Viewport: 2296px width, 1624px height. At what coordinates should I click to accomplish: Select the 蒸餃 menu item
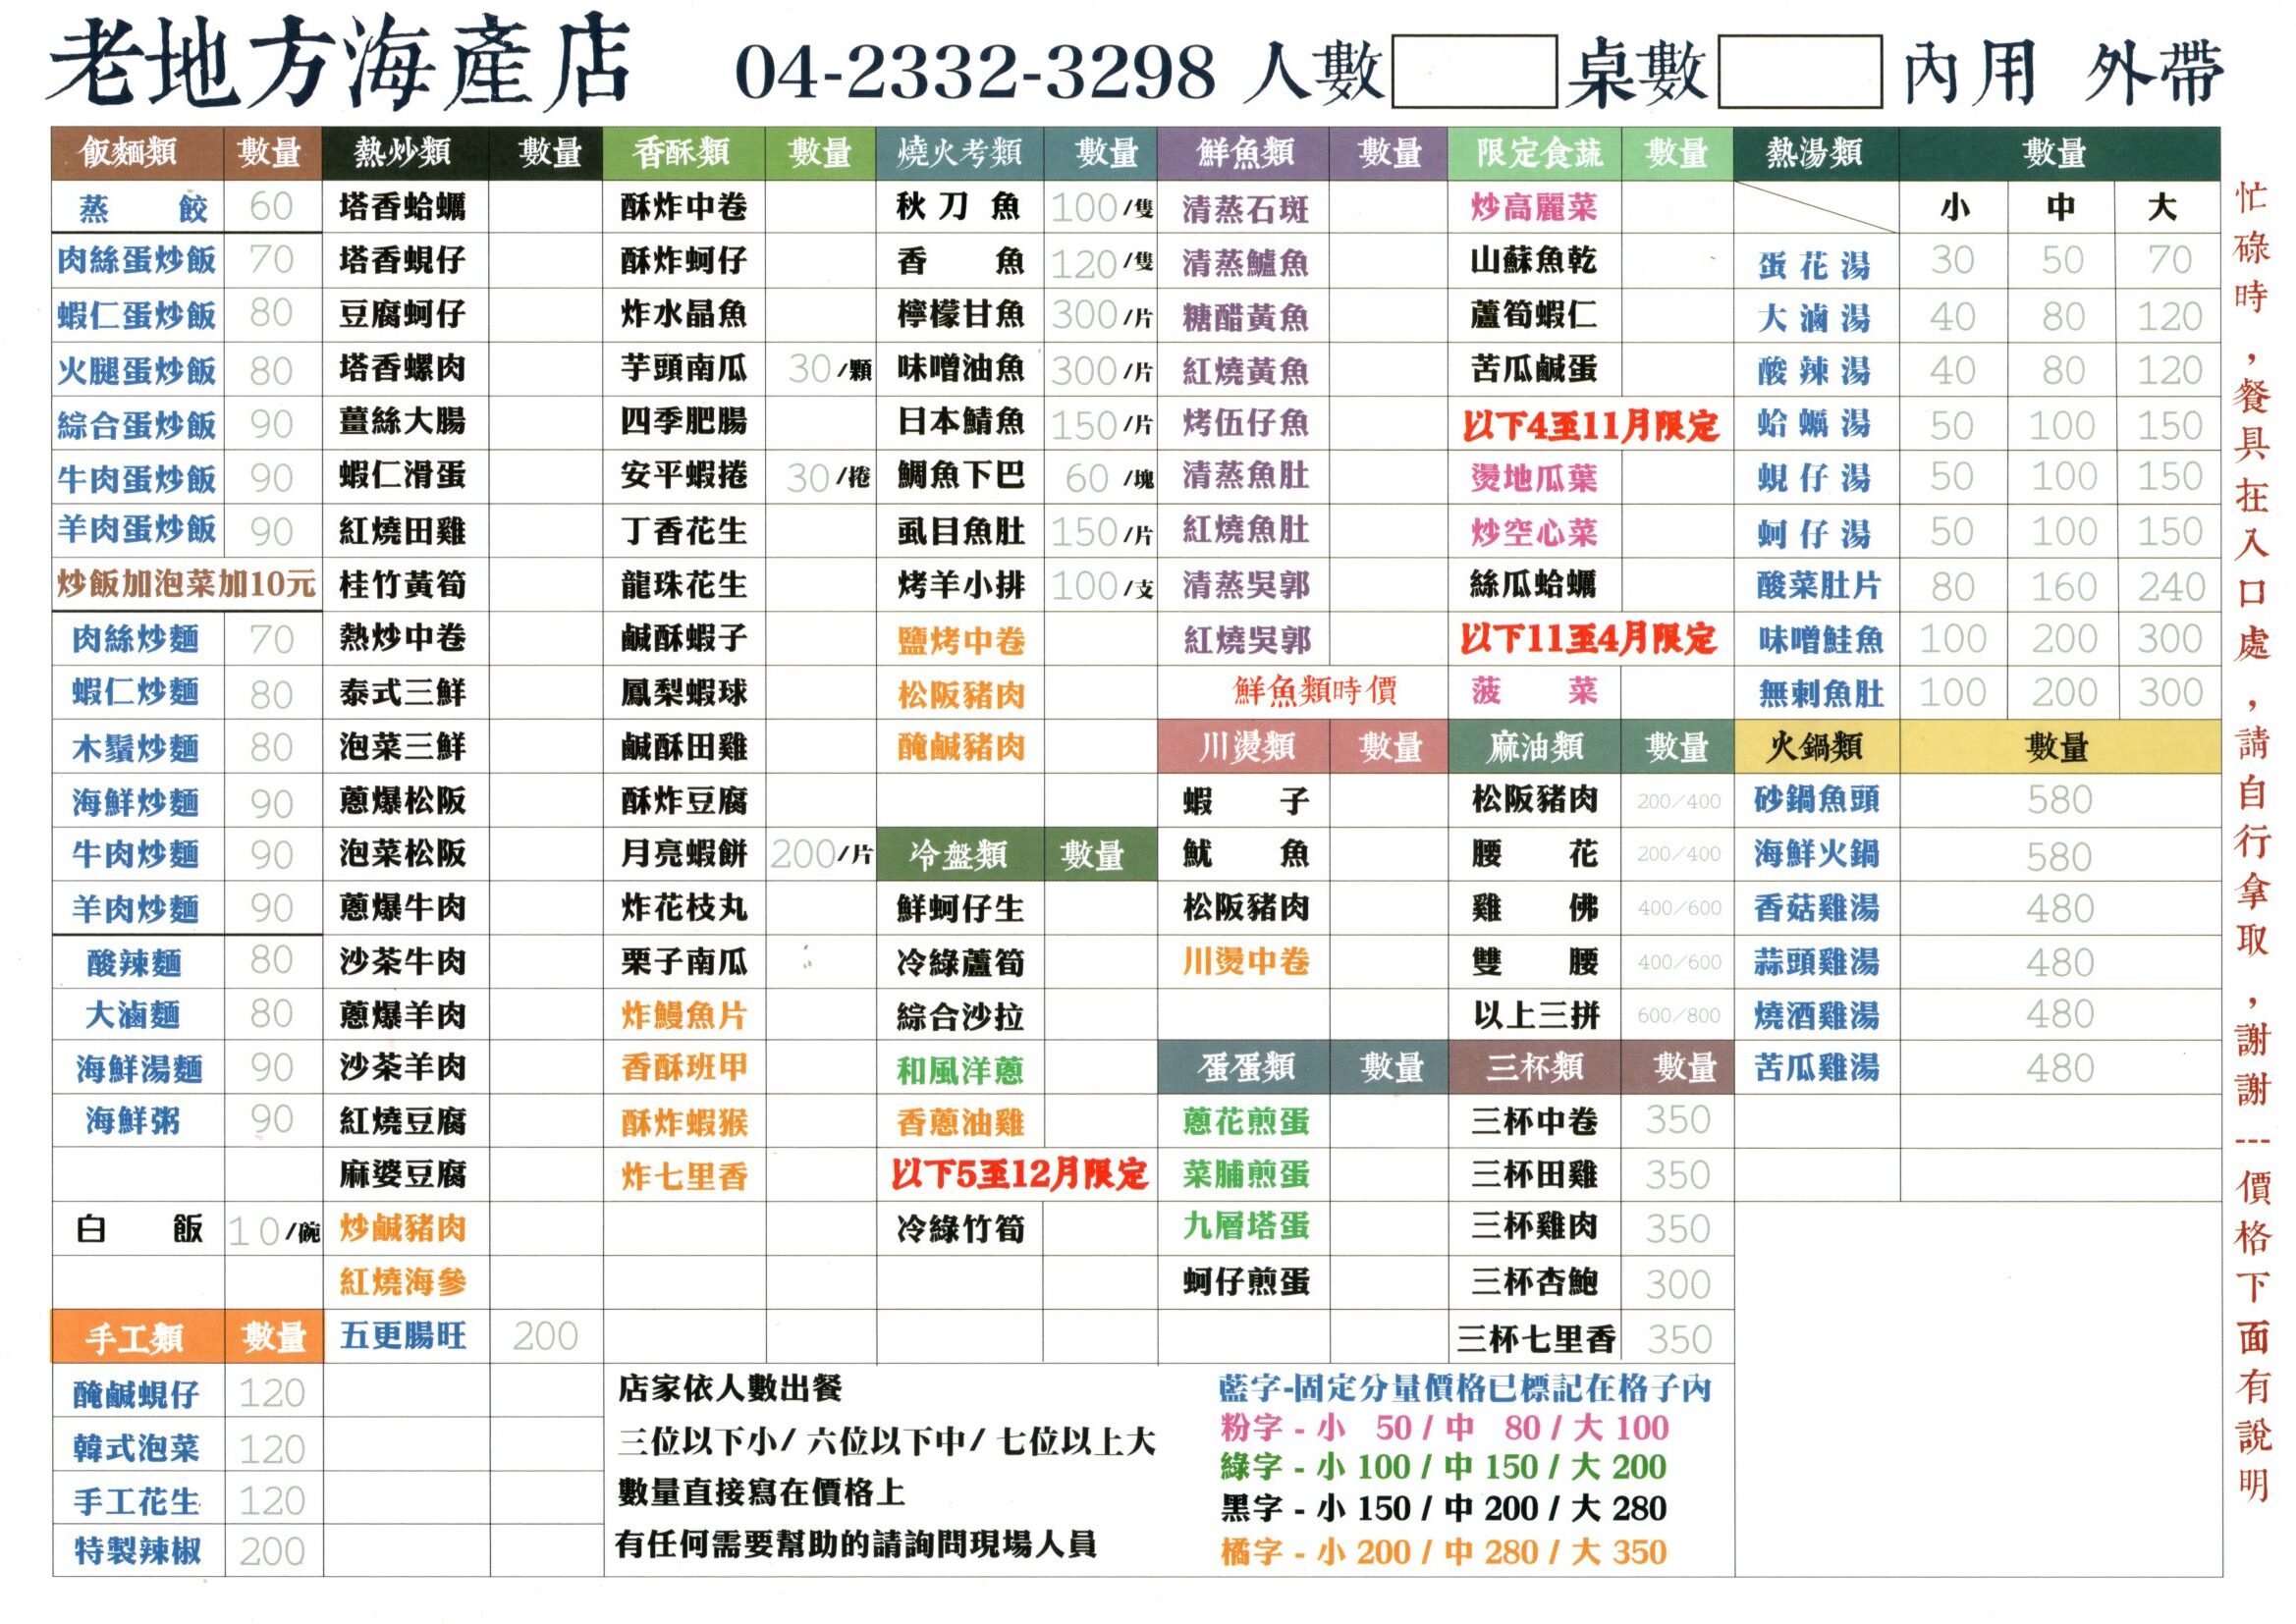(x=143, y=208)
